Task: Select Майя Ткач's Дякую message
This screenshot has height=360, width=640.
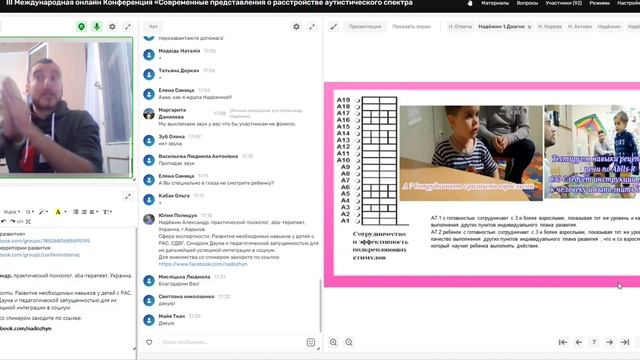Action: (166, 323)
